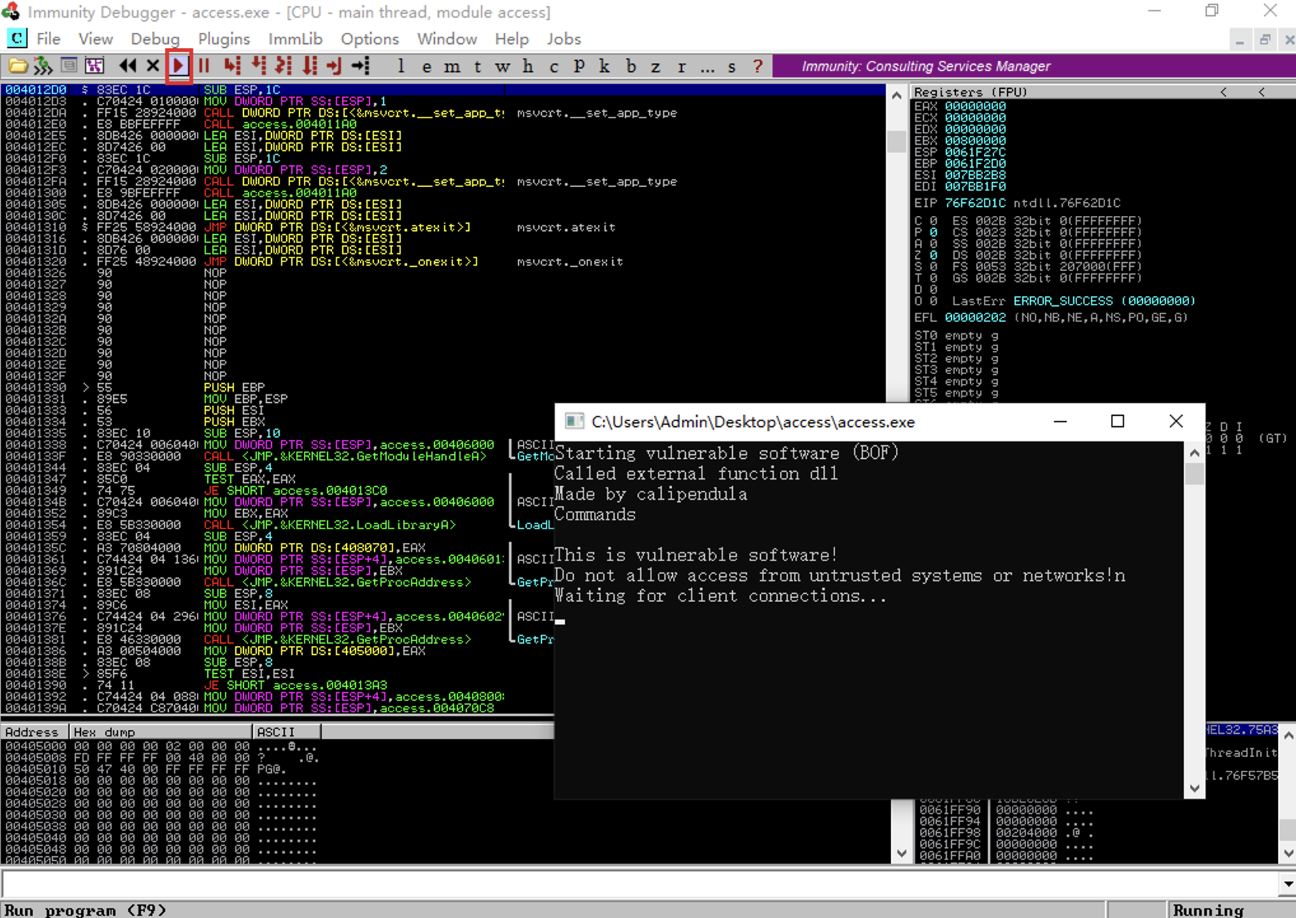Open the ImmLib menu
The height and width of the screenshot is (918, 1296).
coord(295,39)
